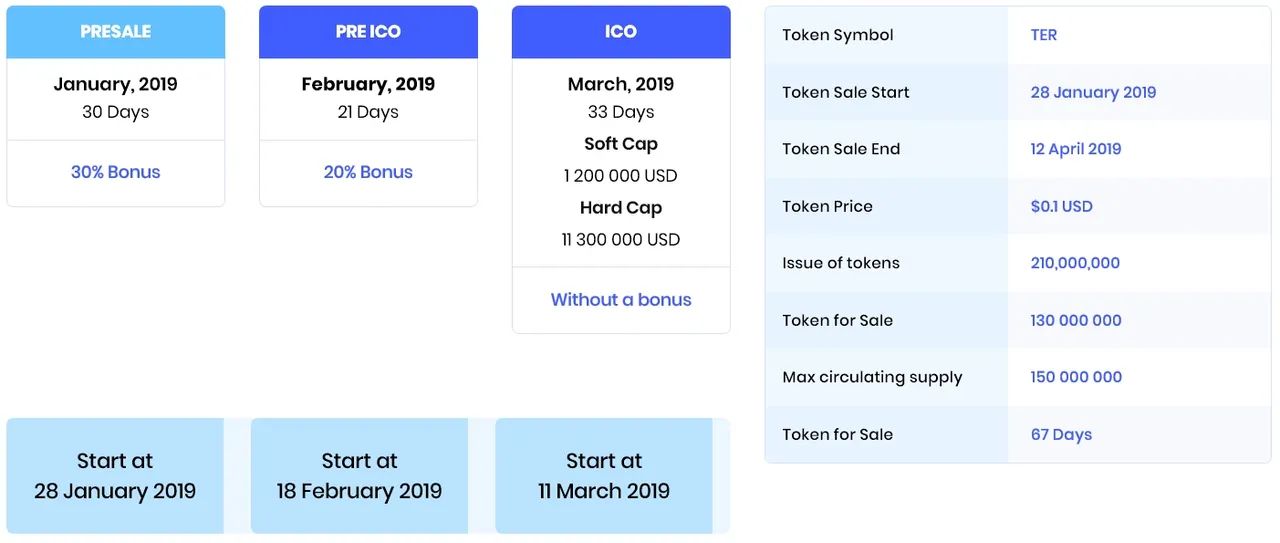Open the Start at 11 March 2019 box
The height and width of the screenshot is (543, 1280).
tap(604, 476)
